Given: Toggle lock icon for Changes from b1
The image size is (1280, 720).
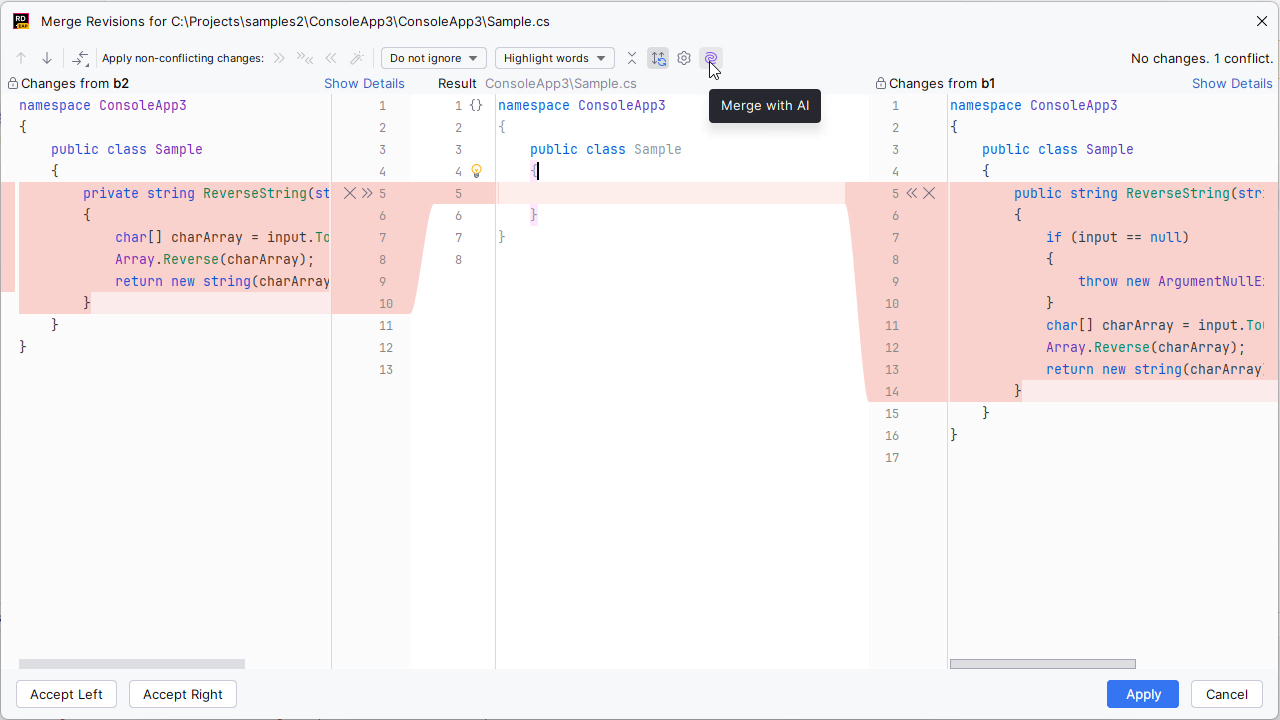Looking at the screenshot, I should tap(881, 84).
